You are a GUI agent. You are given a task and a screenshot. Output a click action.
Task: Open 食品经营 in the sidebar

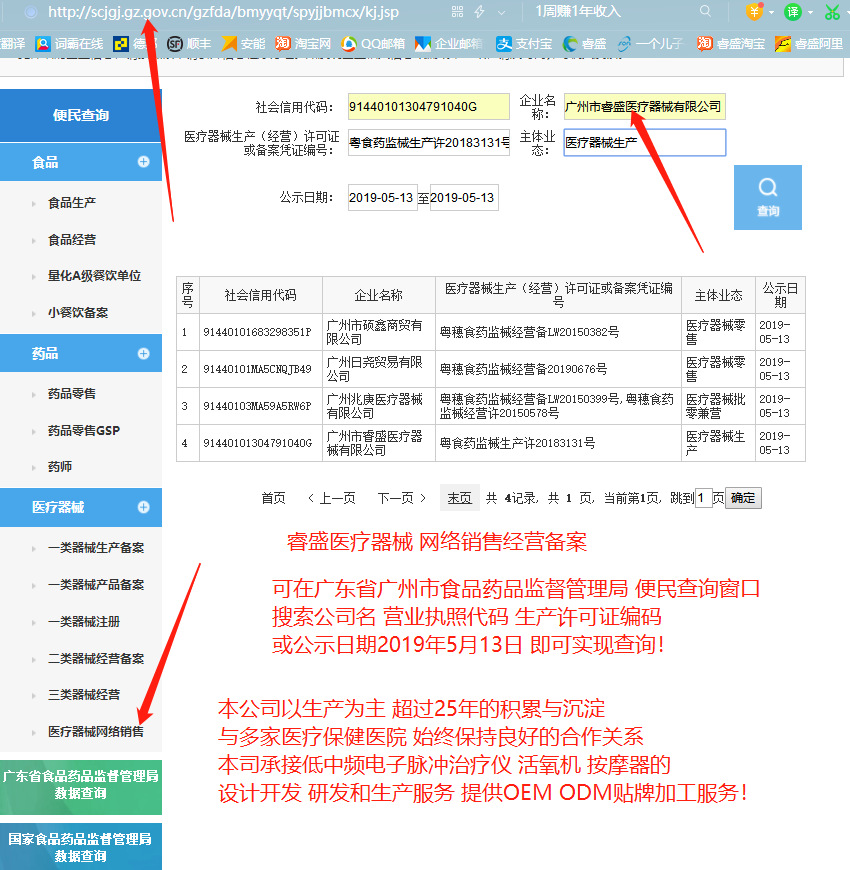tap(72, 240)
